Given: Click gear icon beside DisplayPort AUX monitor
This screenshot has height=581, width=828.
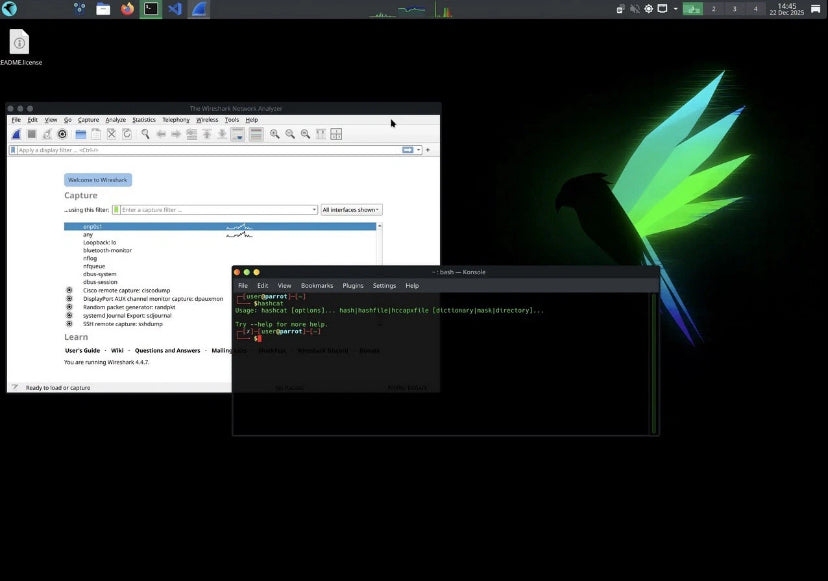Looking at the screenshot, I should pyautogui.click(x=69, y=298).
